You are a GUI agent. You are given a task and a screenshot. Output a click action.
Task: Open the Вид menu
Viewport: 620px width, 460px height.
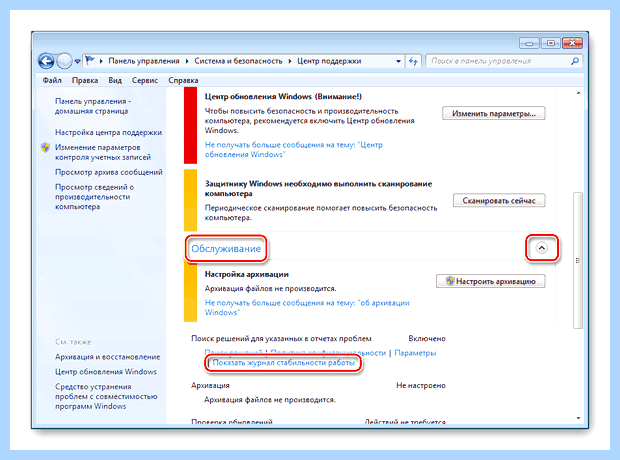(x=115, y=80)
